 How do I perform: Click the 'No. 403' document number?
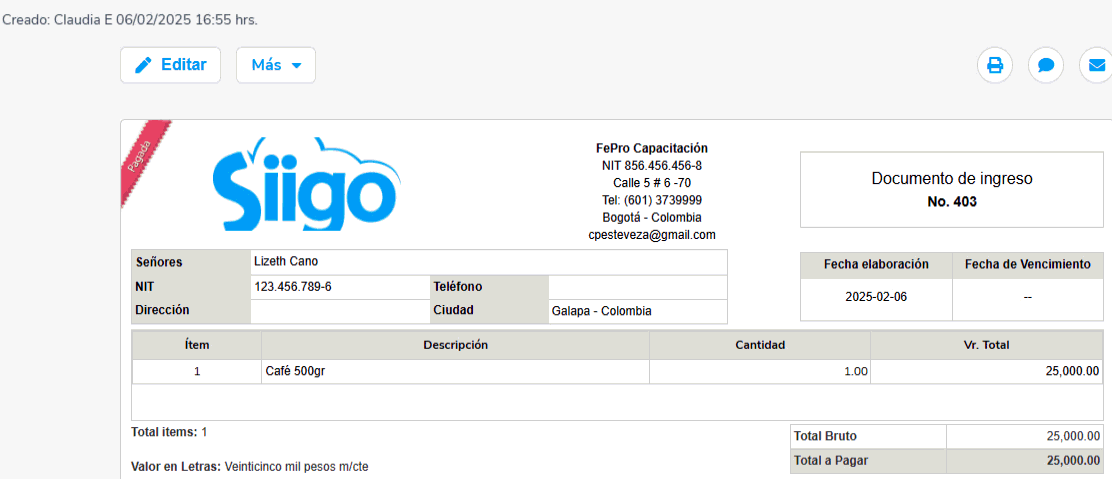pyautogui.click(x=952, y=202)
